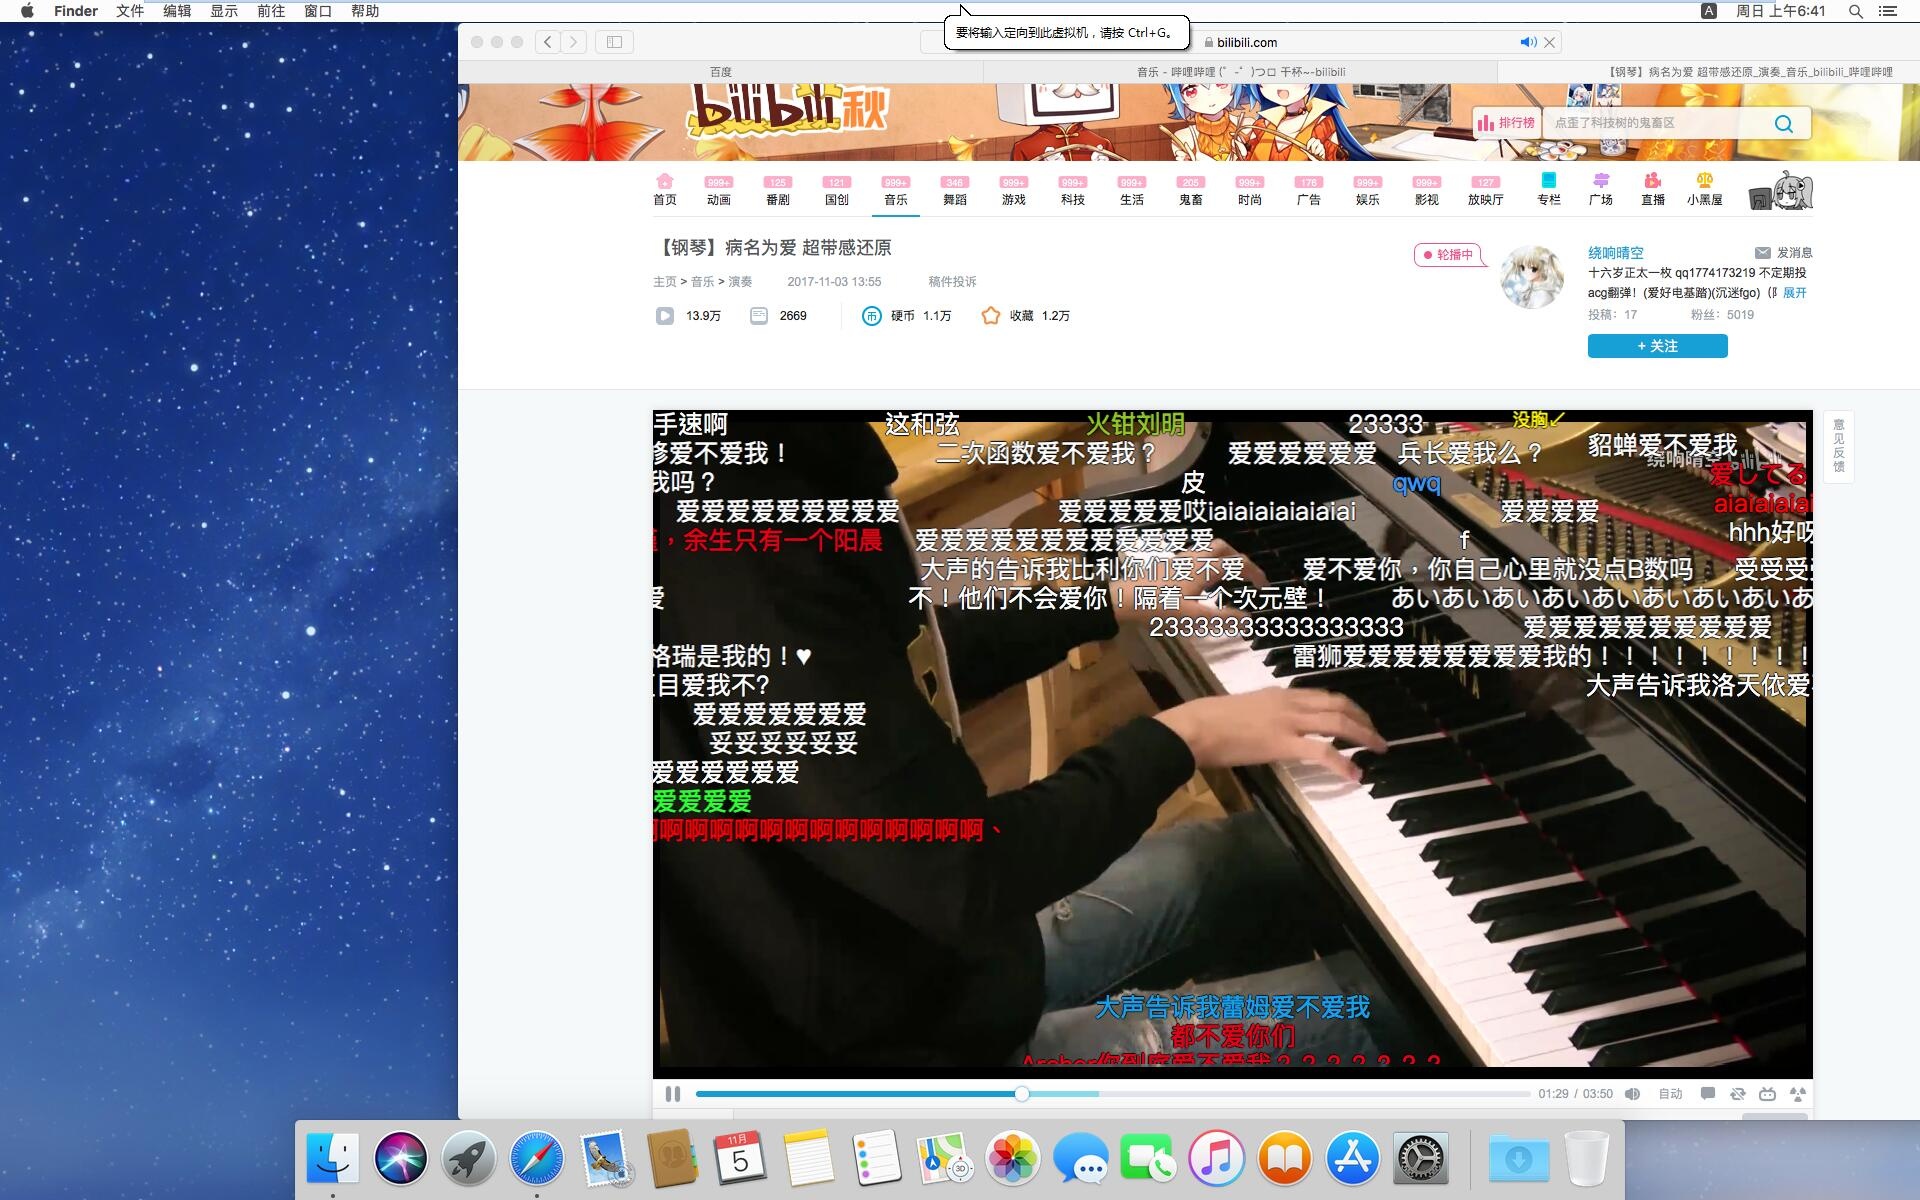
Task: Open the 游戏 category
Action: coord(1014,191)
